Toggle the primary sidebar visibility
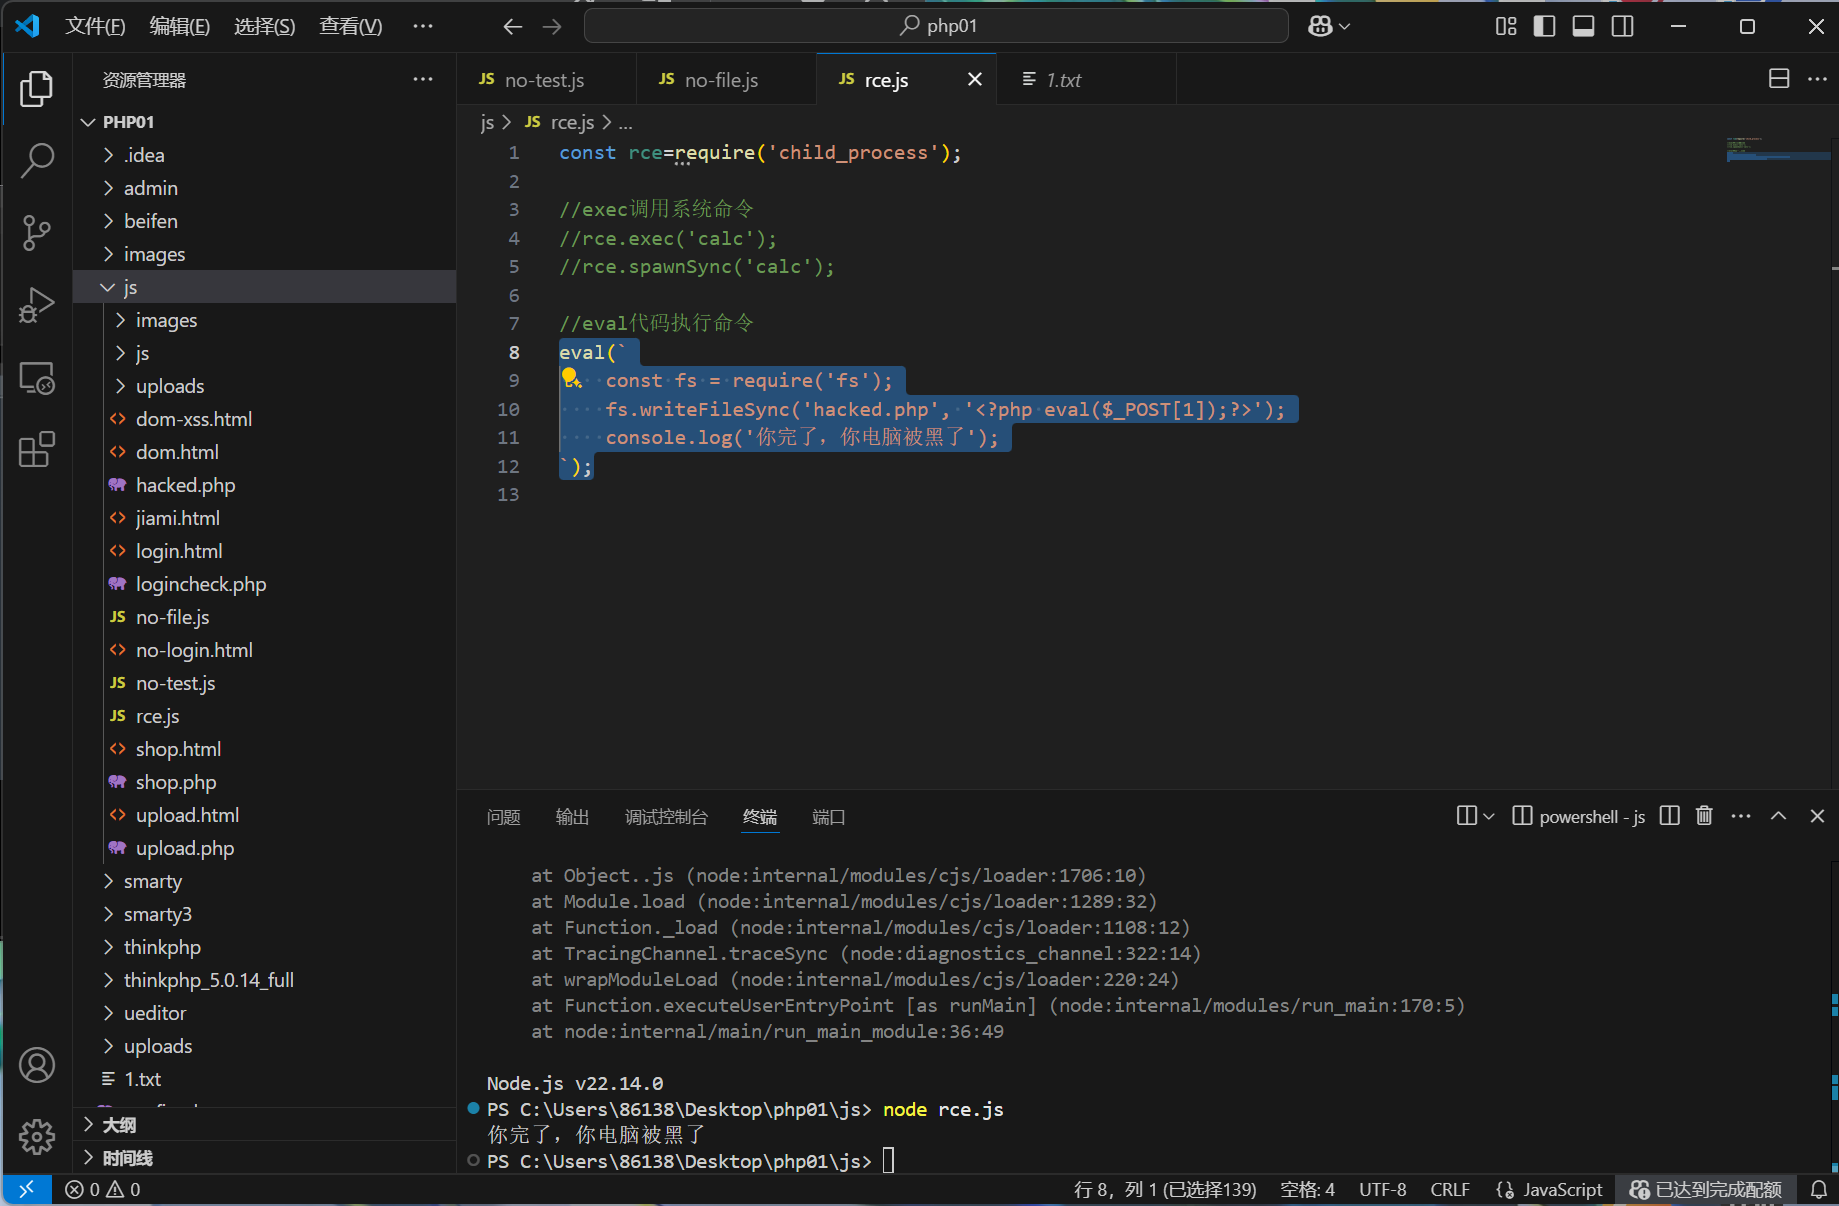This screenshot has height=1206, width=1839. 1545,26
